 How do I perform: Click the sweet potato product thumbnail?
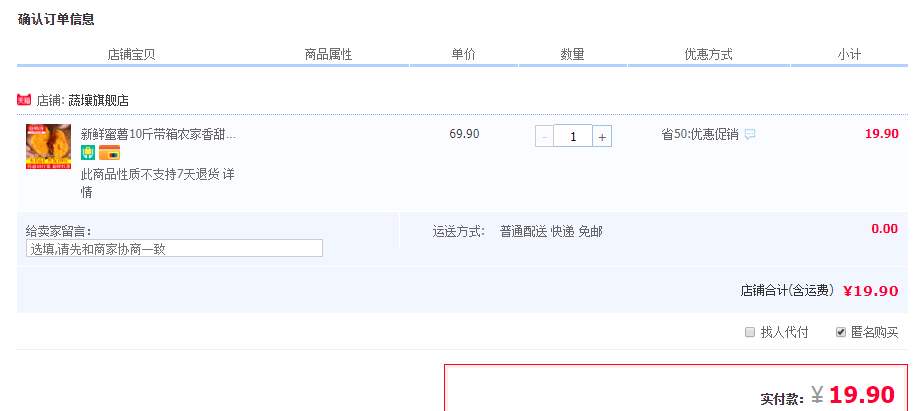pos(49,147)
